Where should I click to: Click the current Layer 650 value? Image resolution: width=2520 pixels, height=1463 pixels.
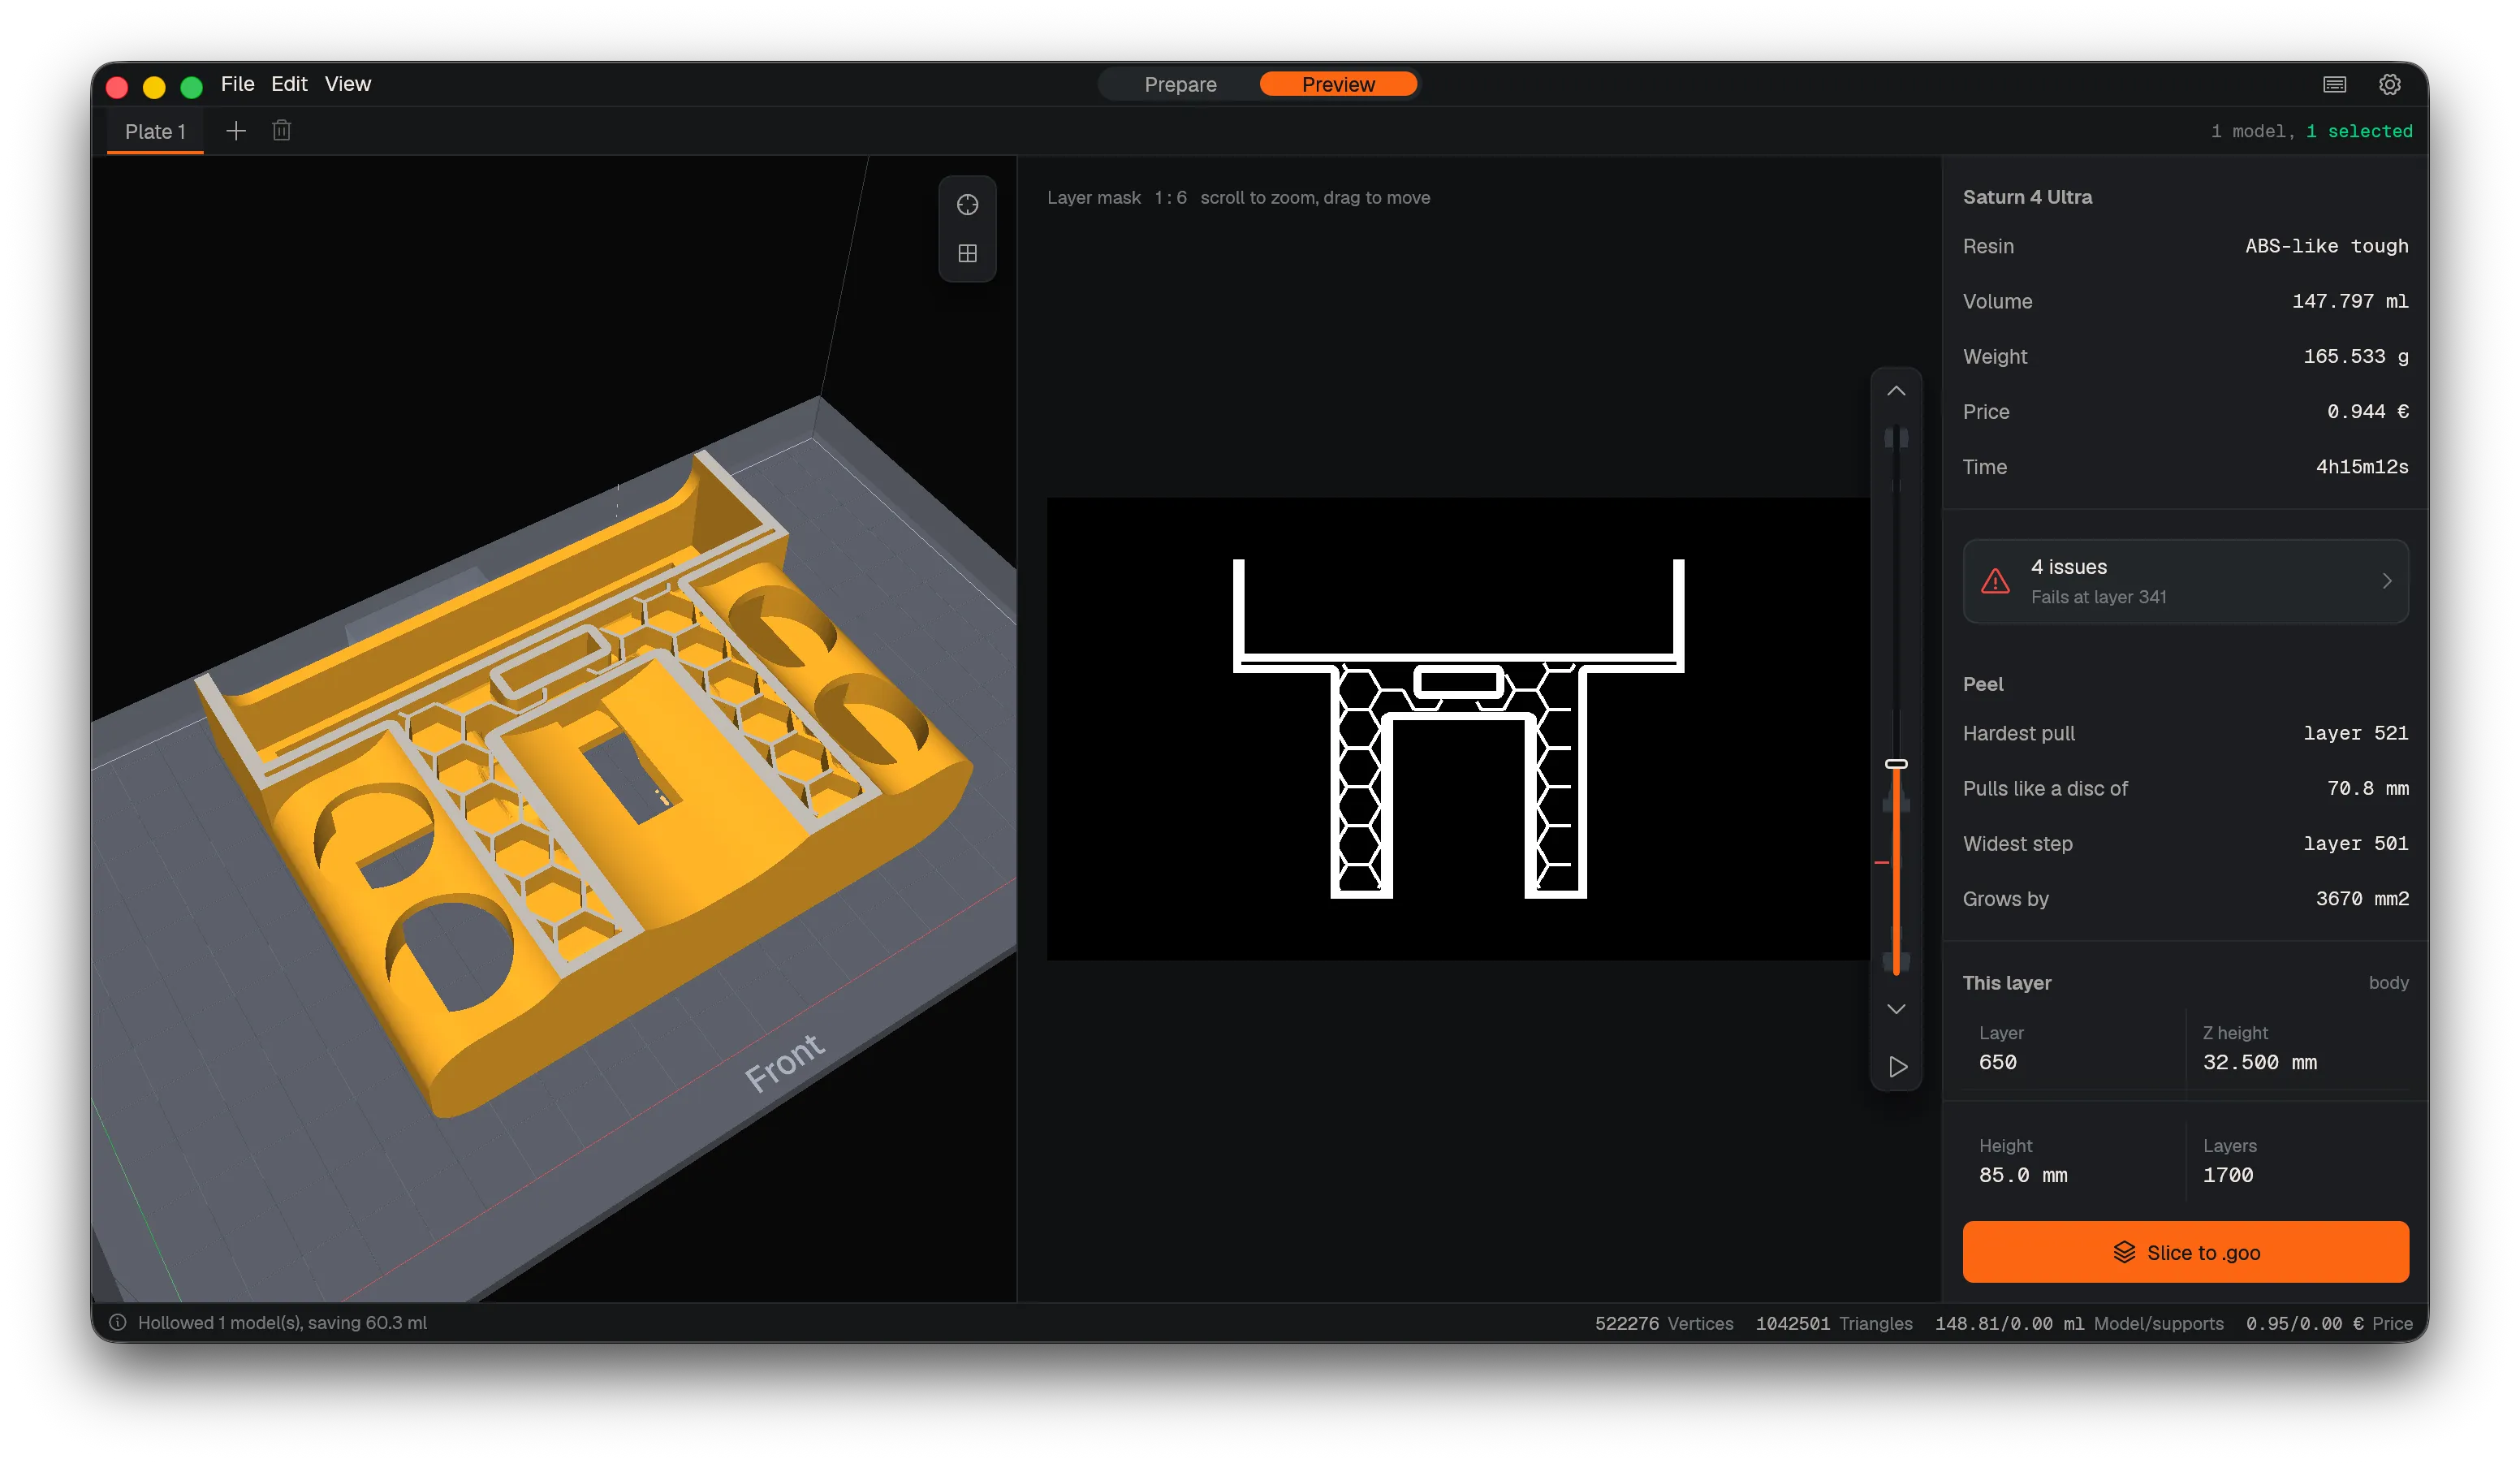(x=1997, y=1062)
